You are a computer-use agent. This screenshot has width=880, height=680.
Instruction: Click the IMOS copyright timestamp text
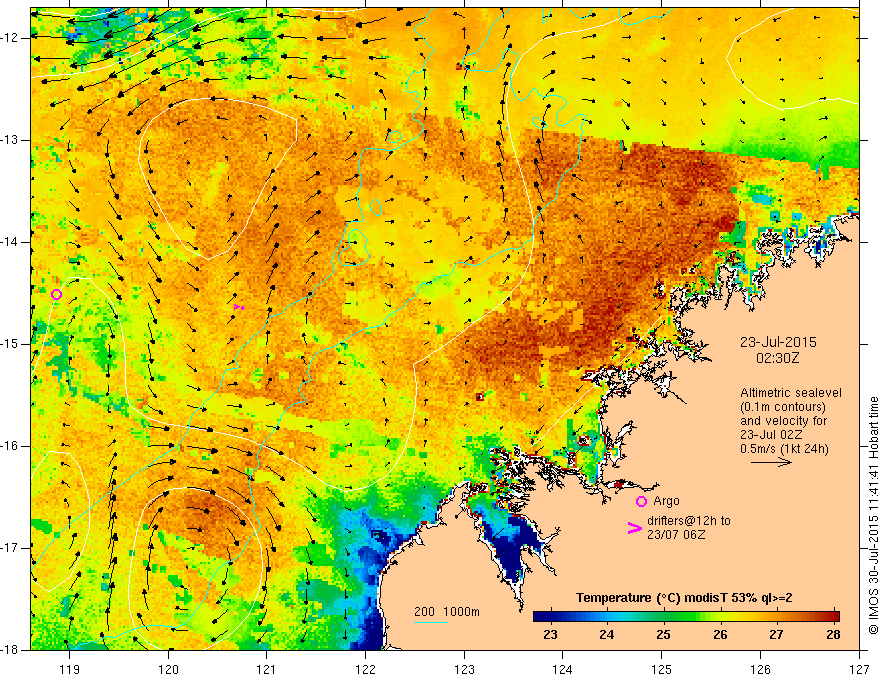[873, 516]
